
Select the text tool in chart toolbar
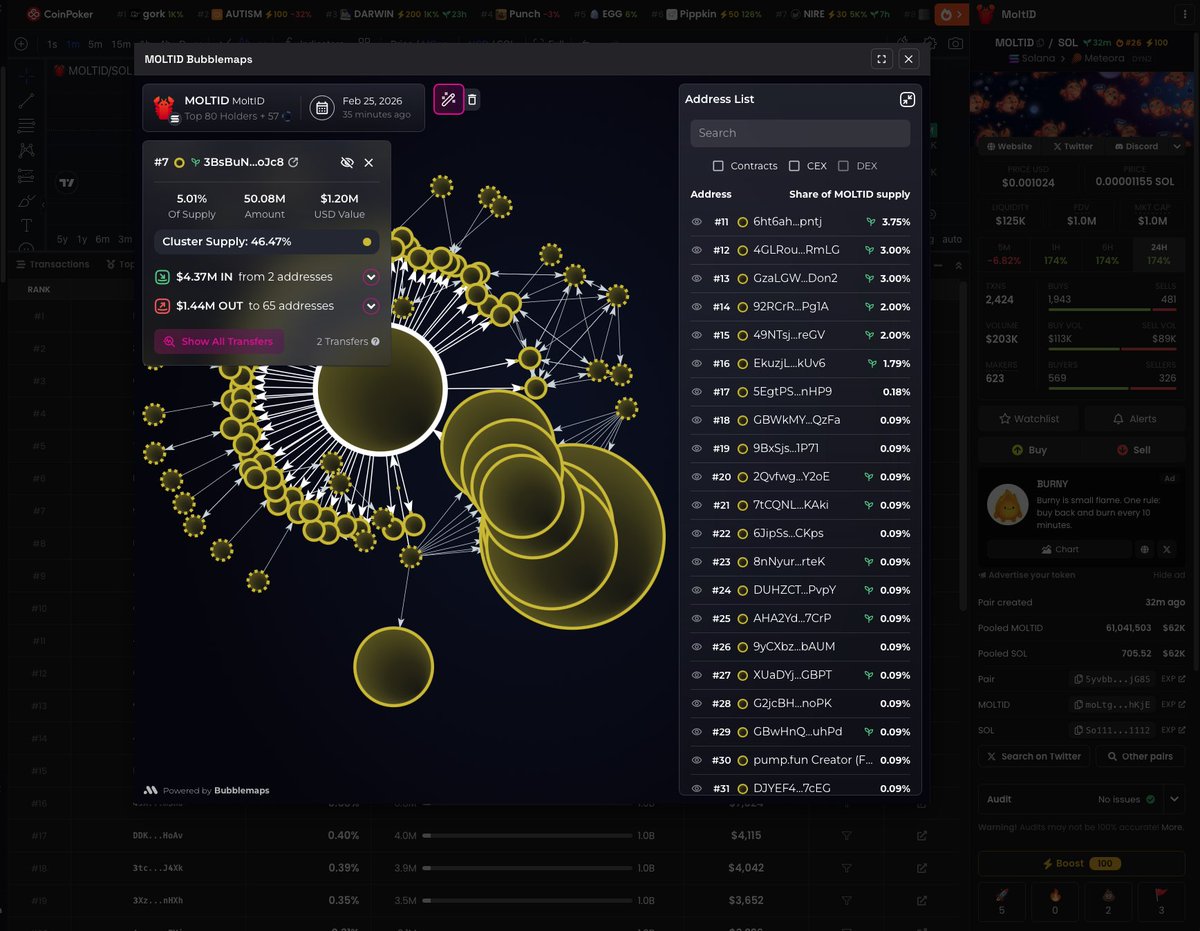pyautogui.click(x=26, y=225)
